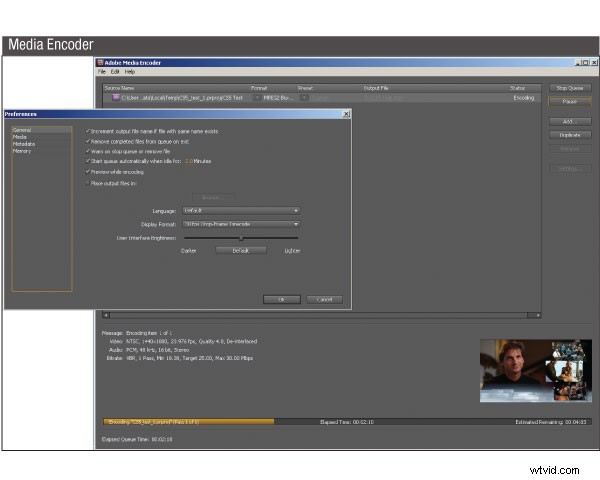Click the Add button
The width and height of the screenshot is (600, 480).
click(570, 121)
